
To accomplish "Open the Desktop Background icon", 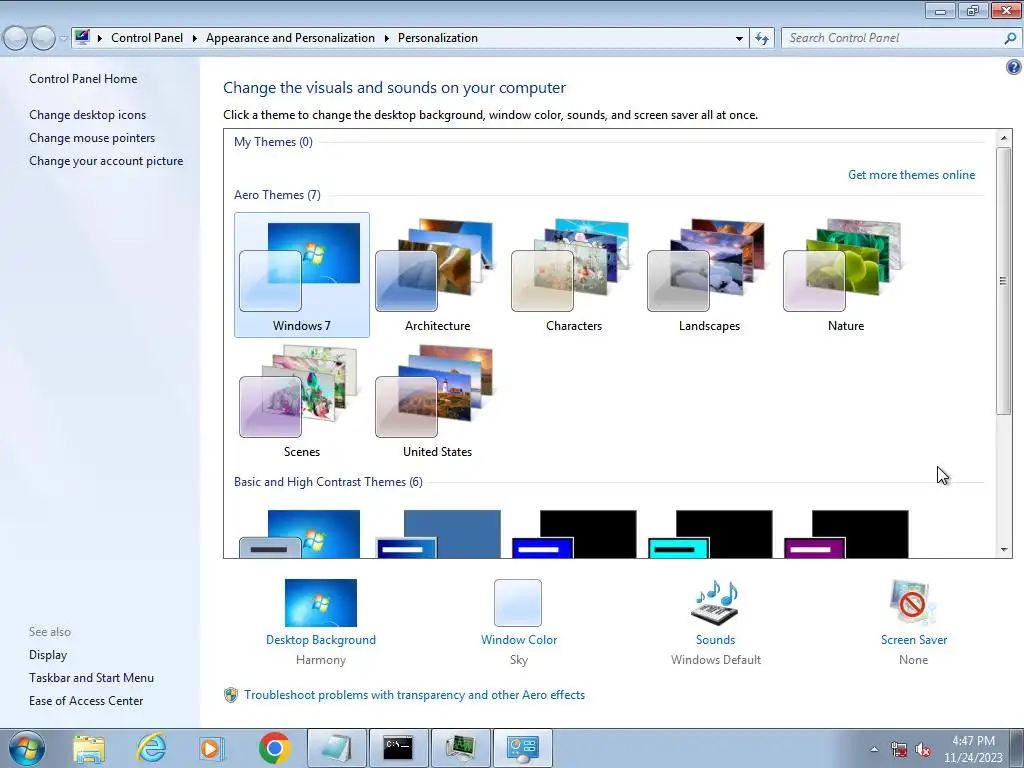I will pos(321,603).
